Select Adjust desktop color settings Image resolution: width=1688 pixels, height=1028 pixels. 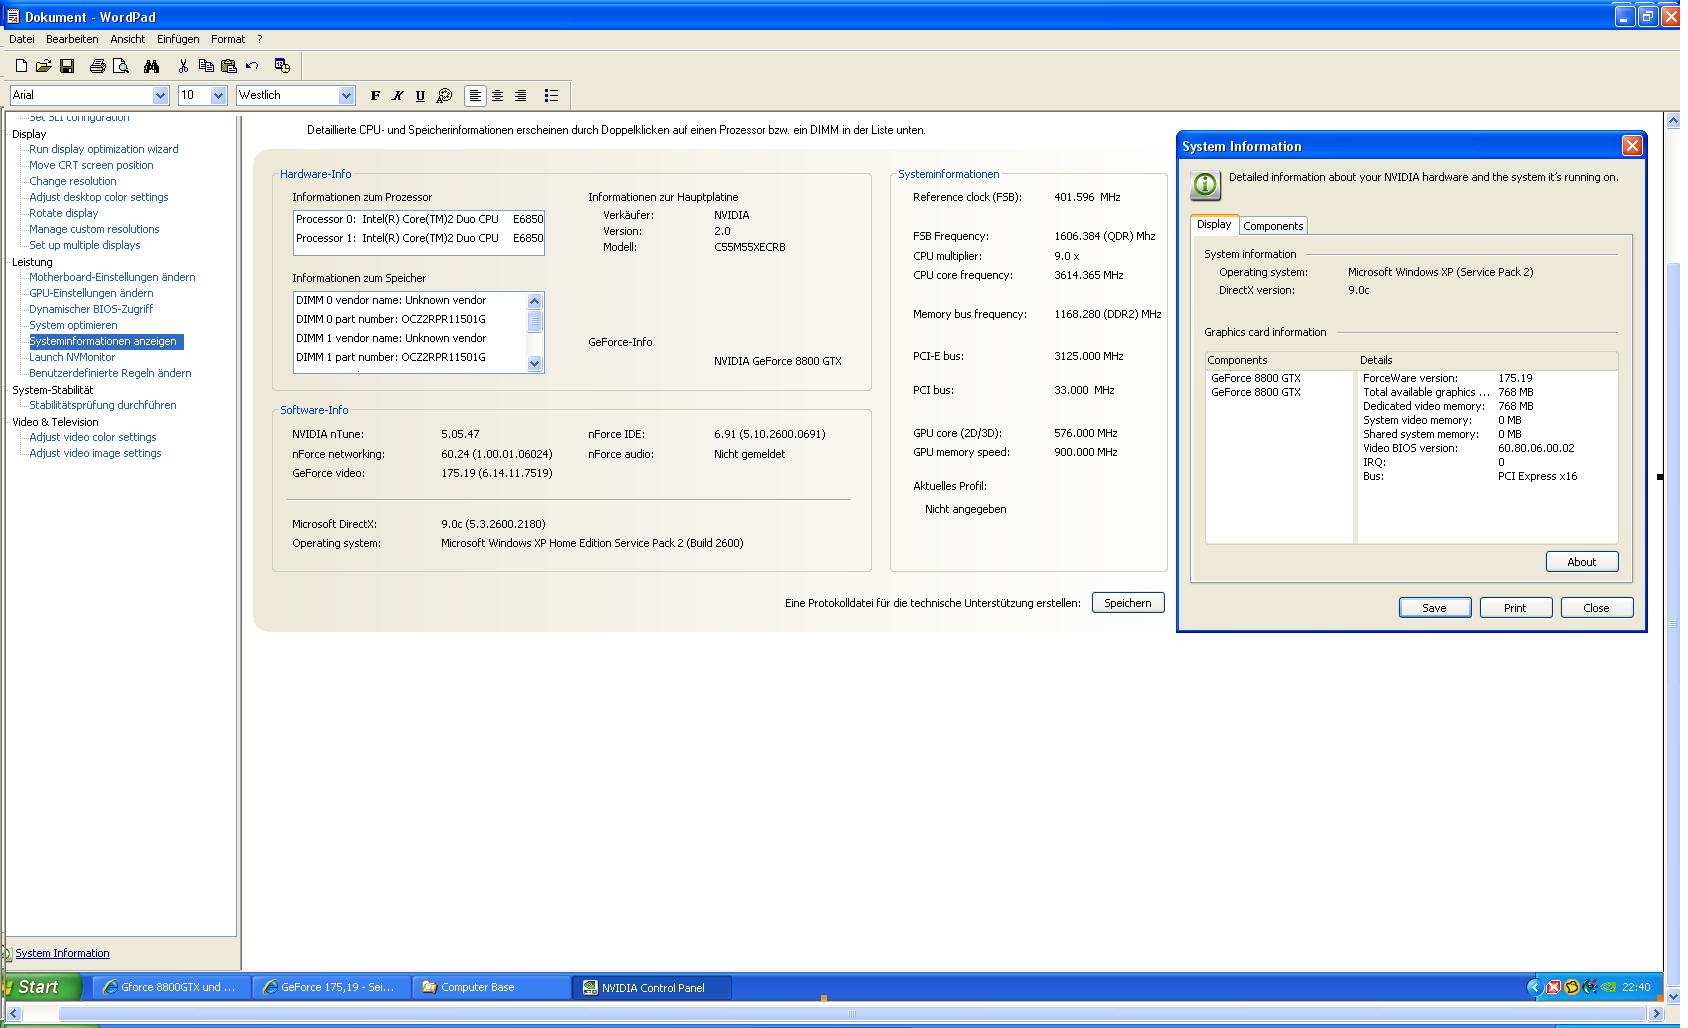pyautogui.click(x=99, y=197)
